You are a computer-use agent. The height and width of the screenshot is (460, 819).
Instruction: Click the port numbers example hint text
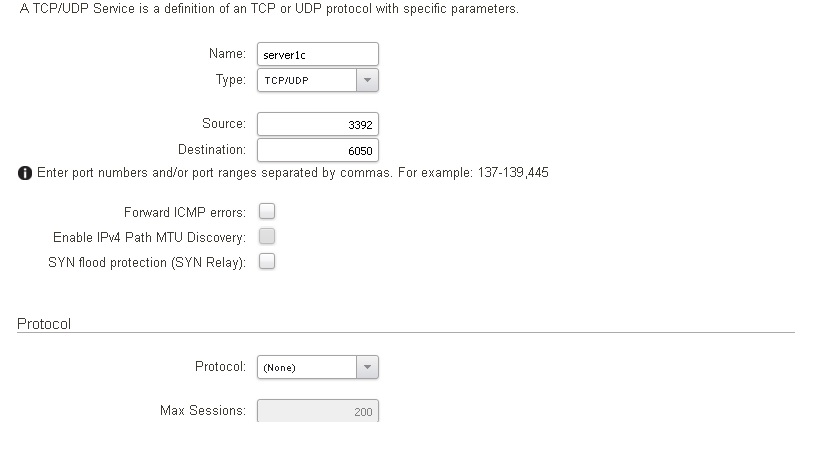(x=292, y=173)
